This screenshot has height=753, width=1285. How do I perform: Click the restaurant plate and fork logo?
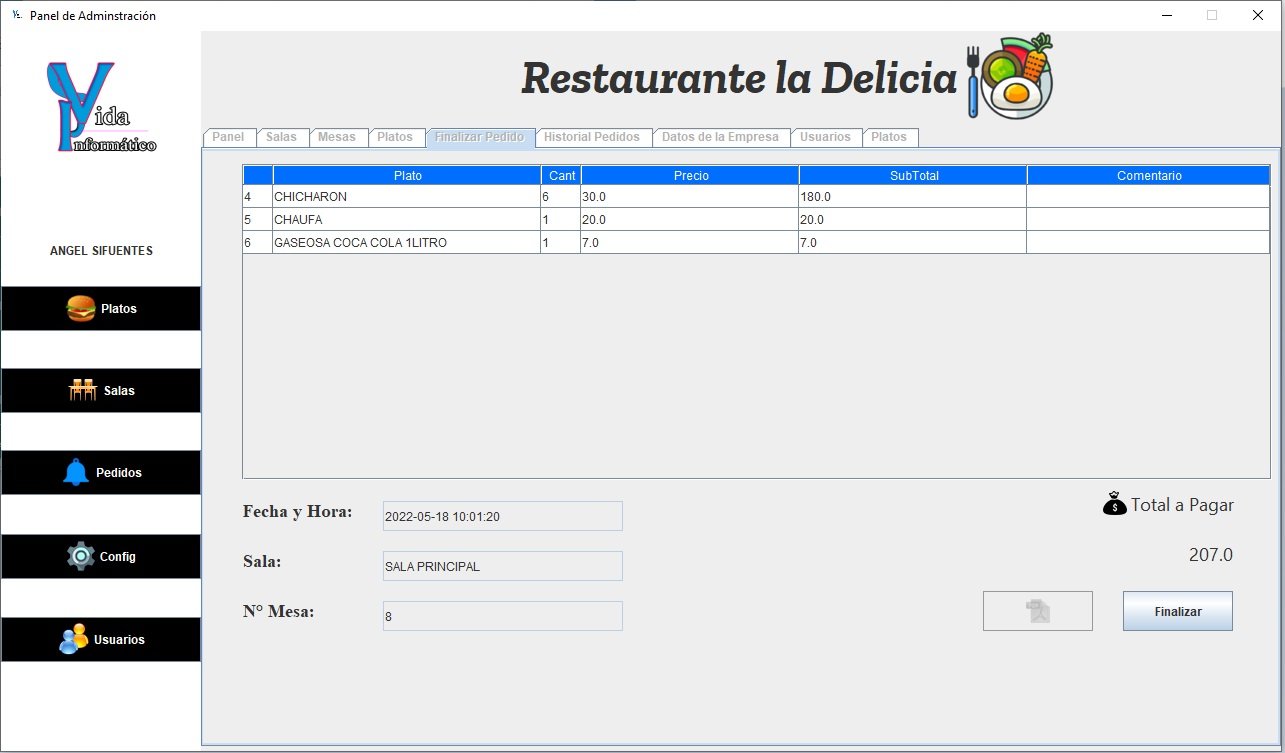pyautogui.click(x=1009, y=76)
